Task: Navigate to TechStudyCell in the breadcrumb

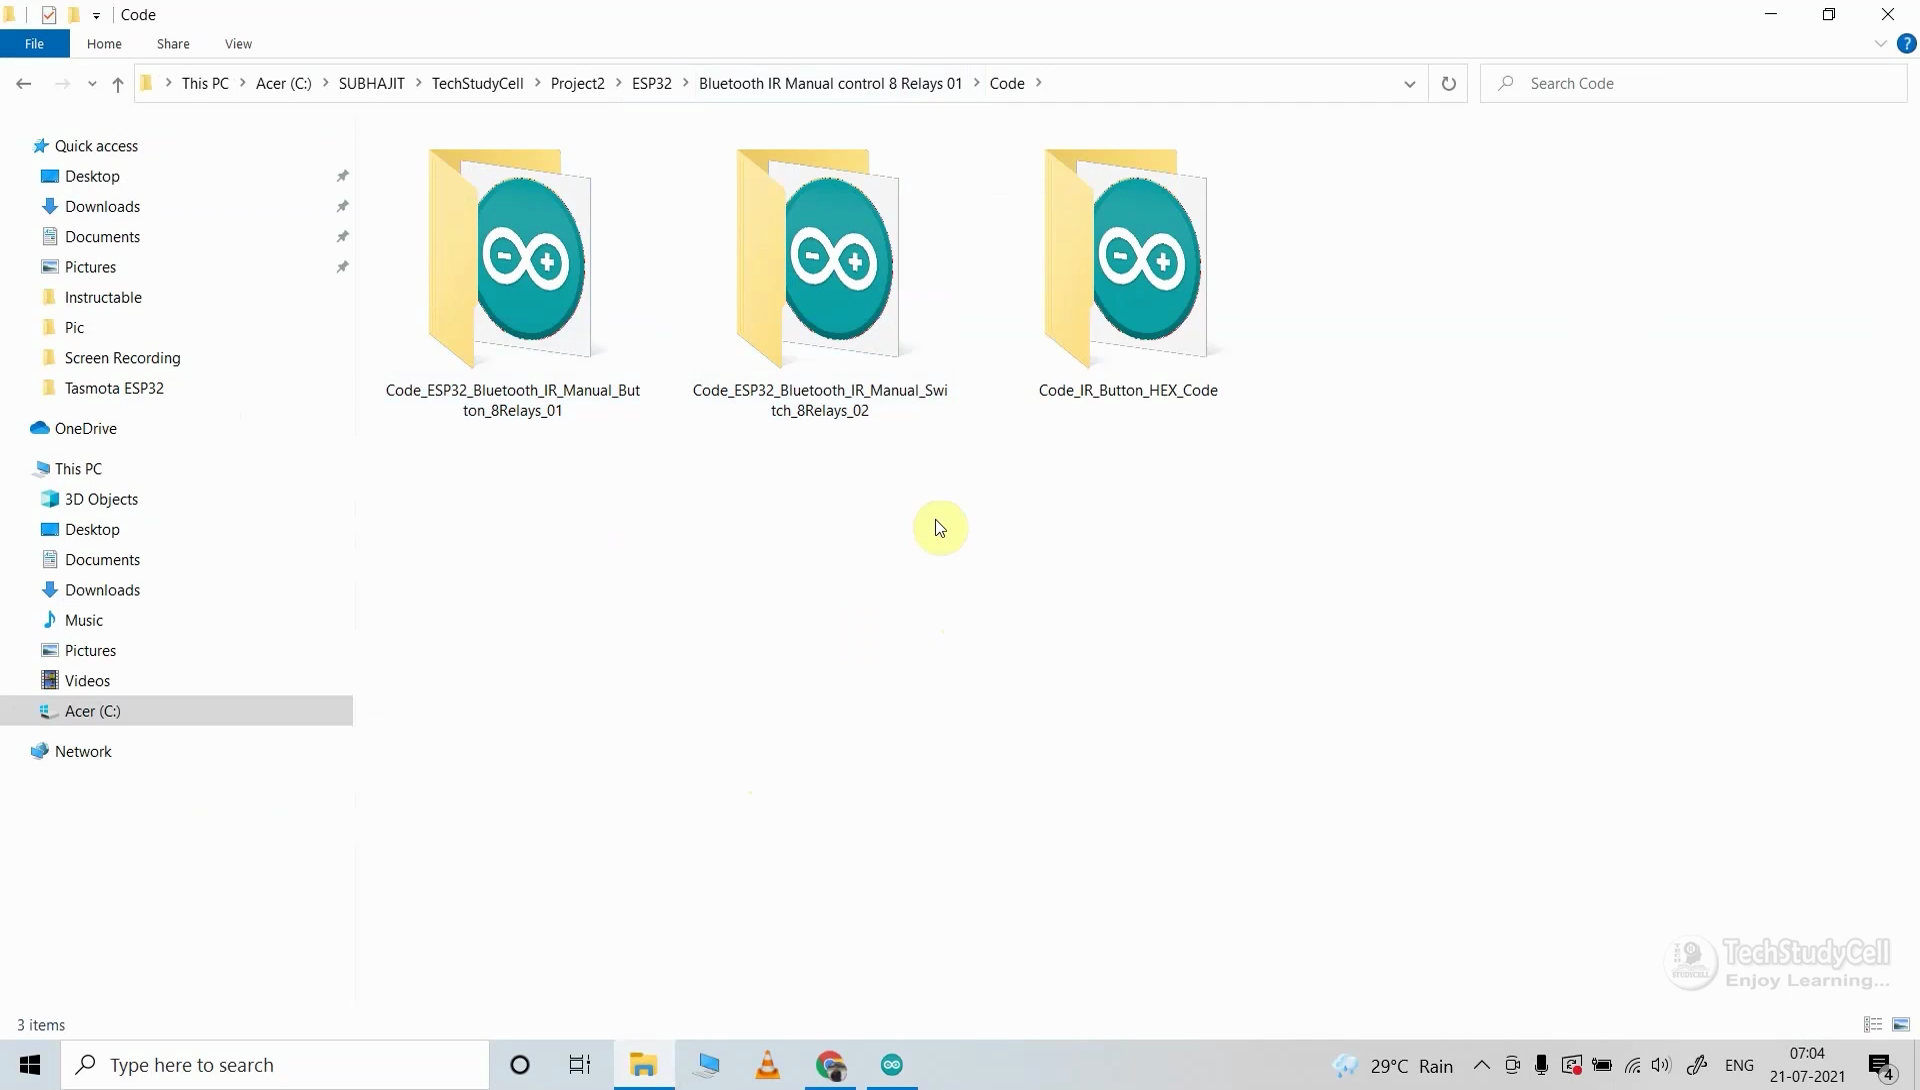Action: click(477, 83)
